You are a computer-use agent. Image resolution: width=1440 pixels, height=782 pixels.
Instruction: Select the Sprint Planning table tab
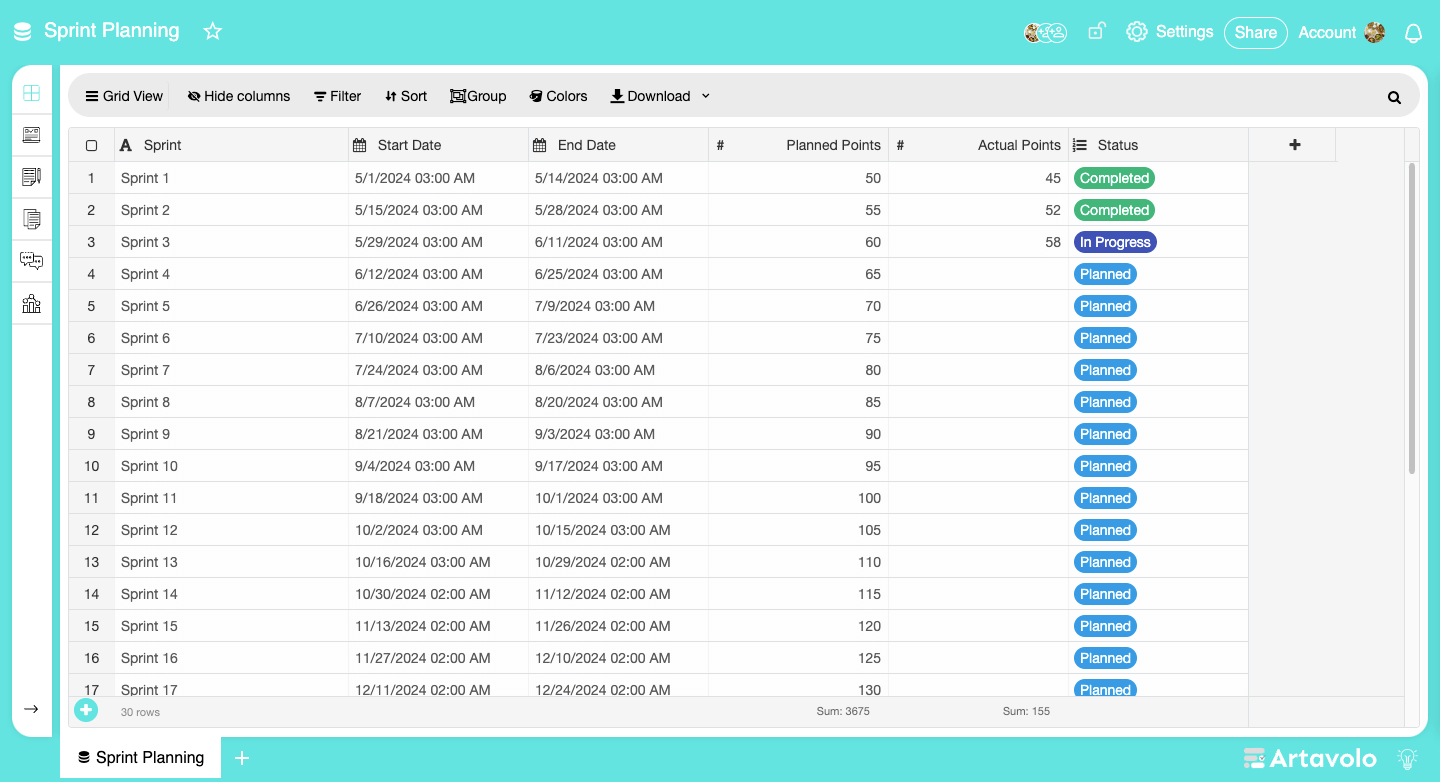(141, 758)
